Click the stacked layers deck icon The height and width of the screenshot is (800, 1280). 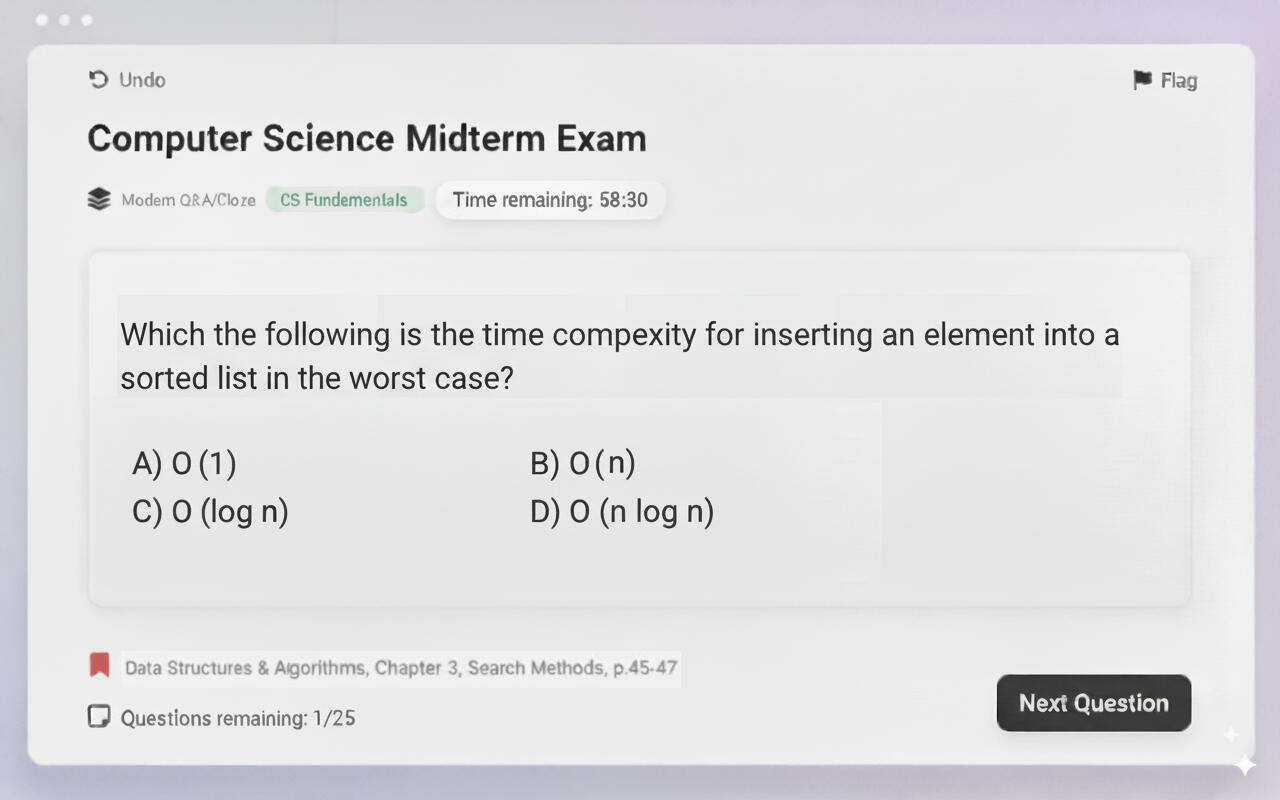coord(99,200)
